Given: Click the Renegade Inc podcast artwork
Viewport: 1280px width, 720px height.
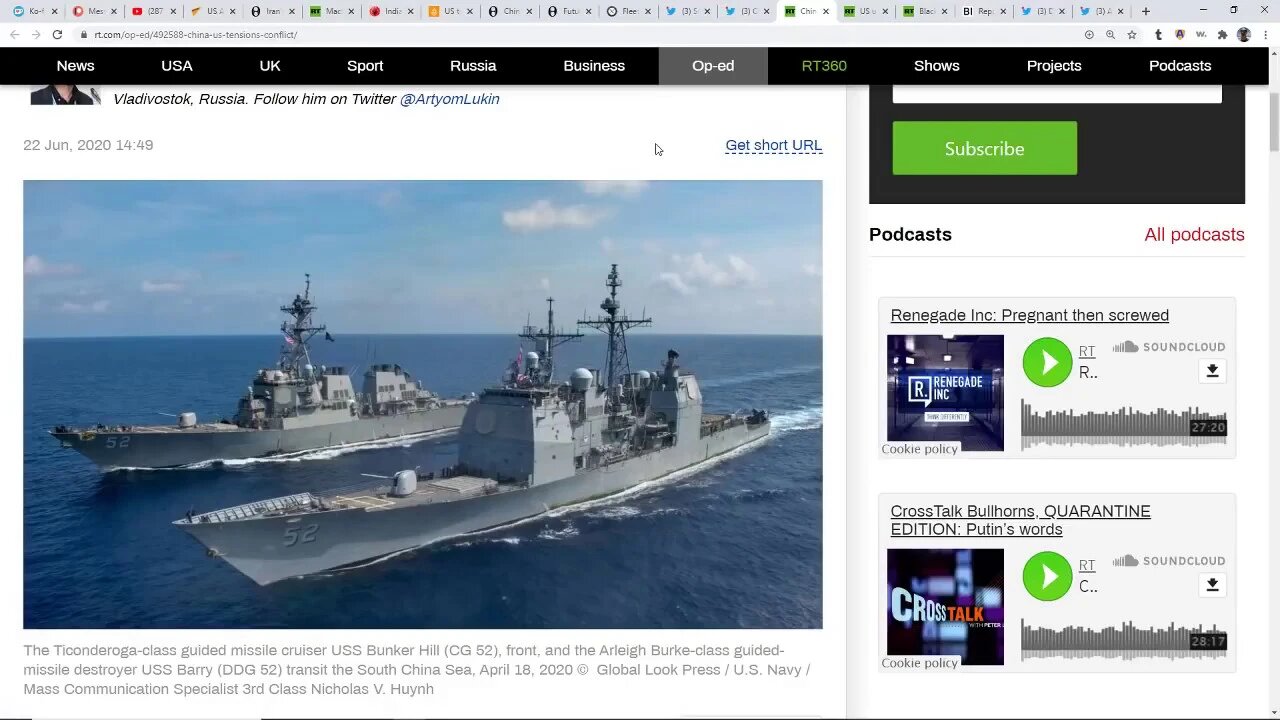Looking at the screenshot, I should (945, 393).
